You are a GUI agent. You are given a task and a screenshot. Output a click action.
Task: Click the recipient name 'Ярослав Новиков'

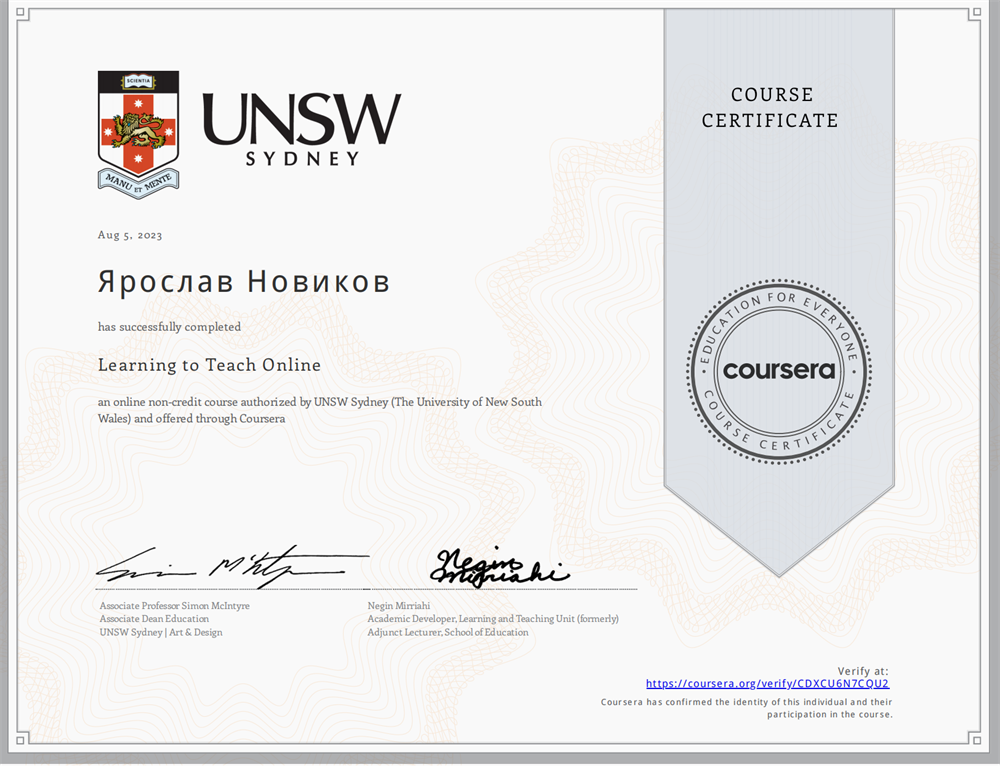click(x=244, y=281)
